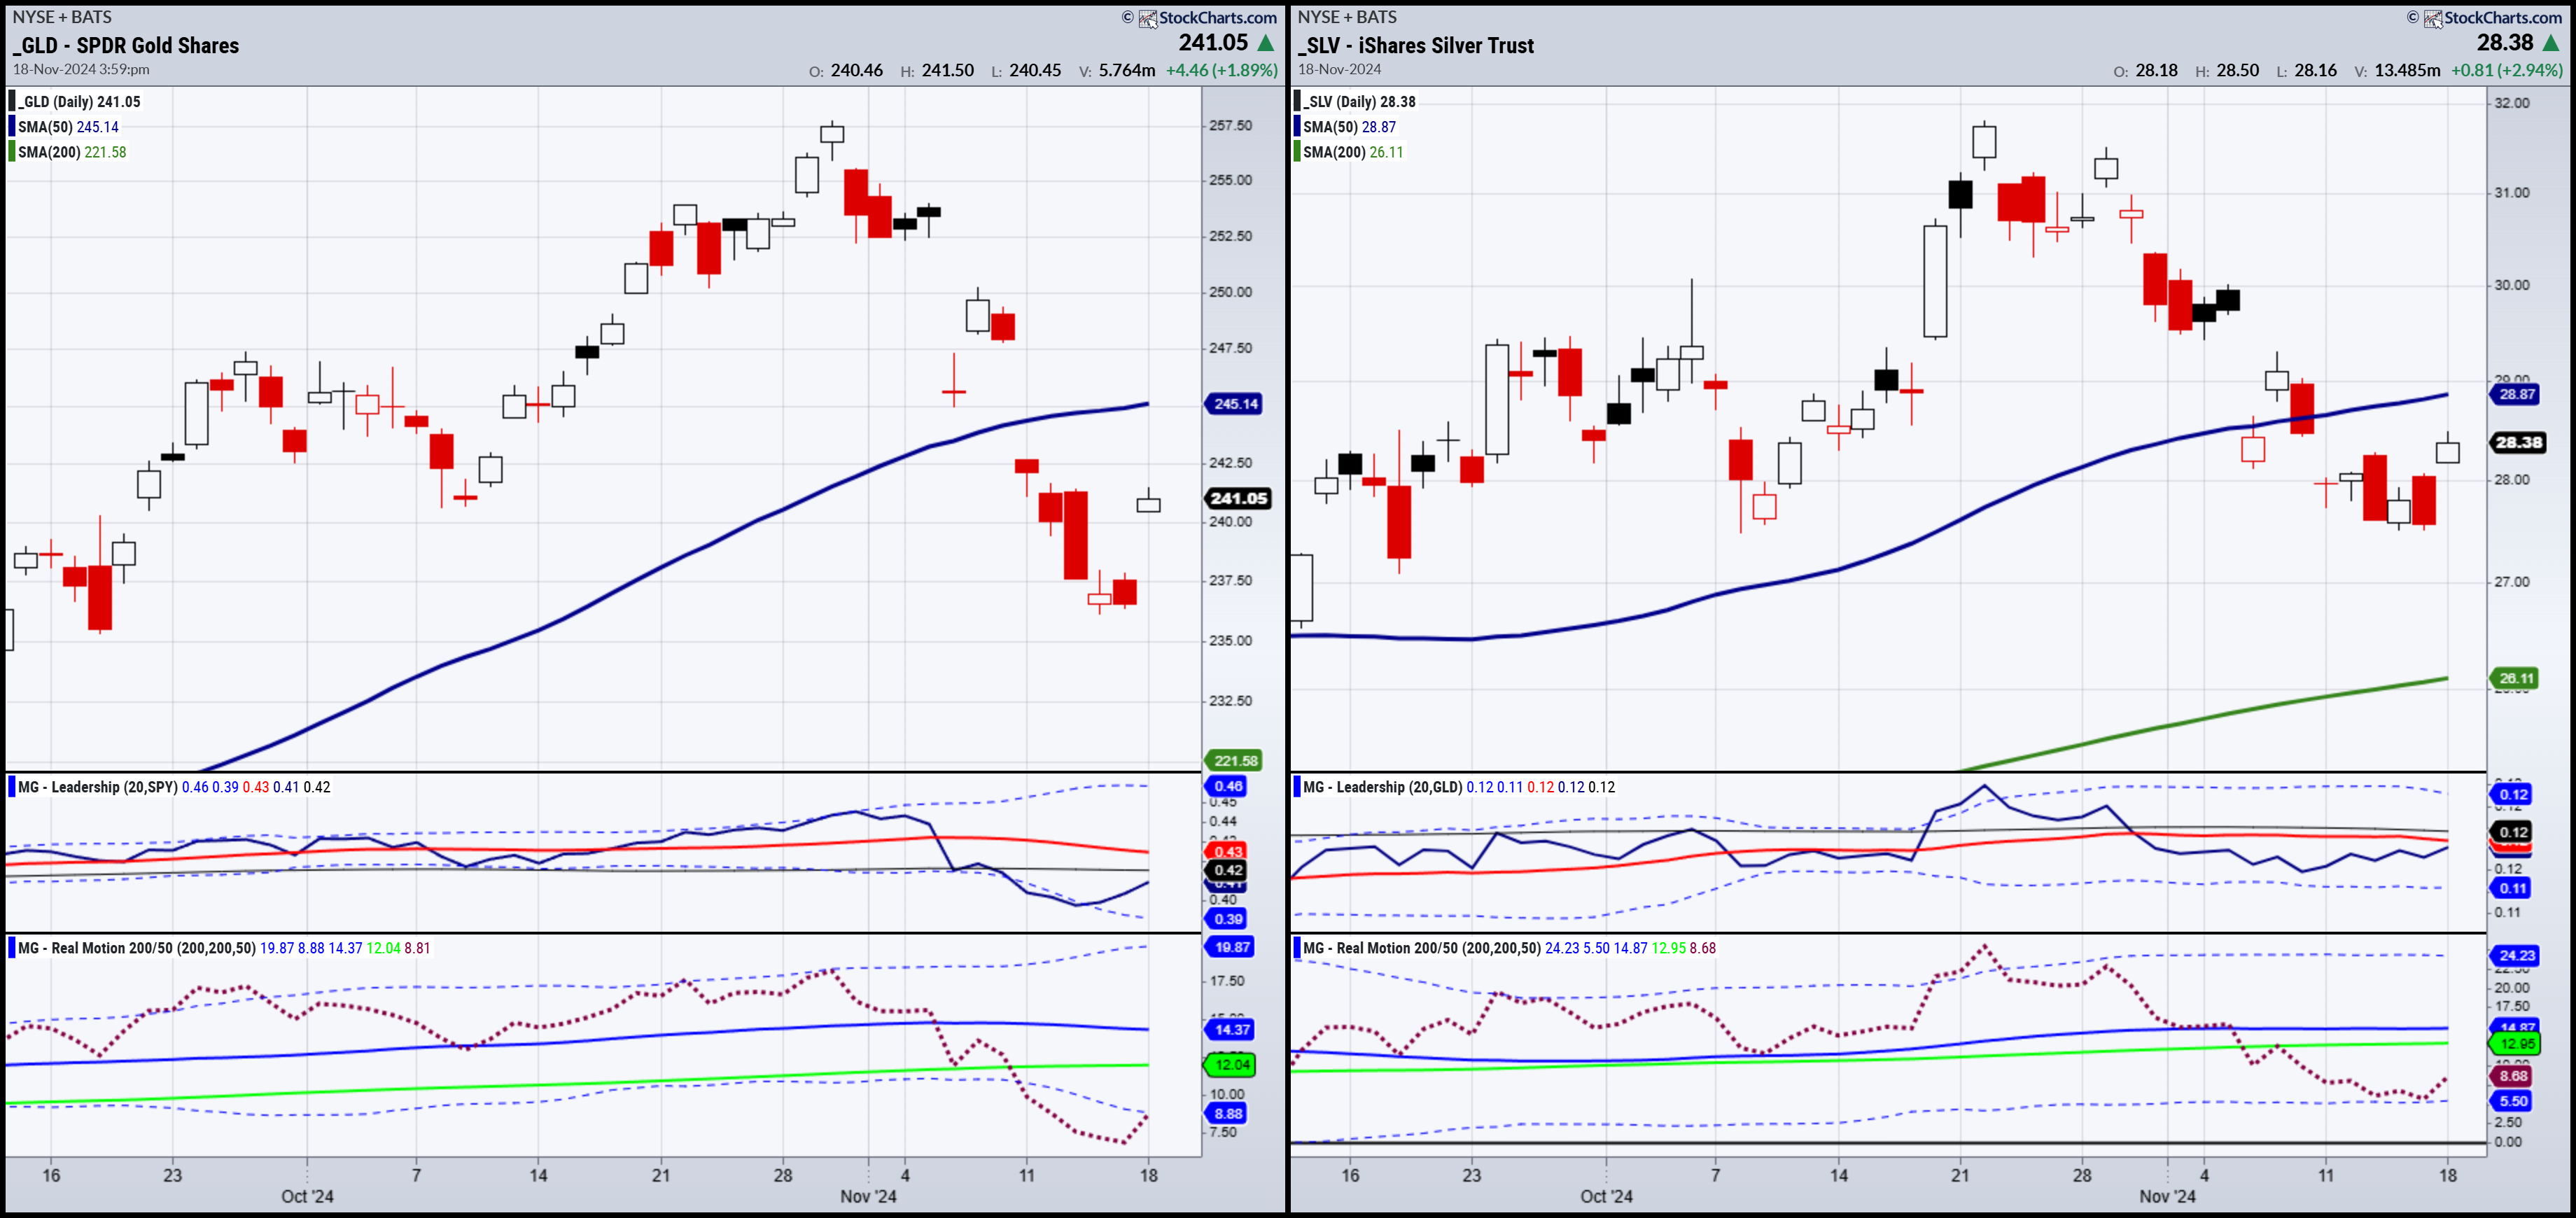Click the 18 date label on GLD axis
This screenshot has height=1218, width=2576.
[x=1148, y=1175]
